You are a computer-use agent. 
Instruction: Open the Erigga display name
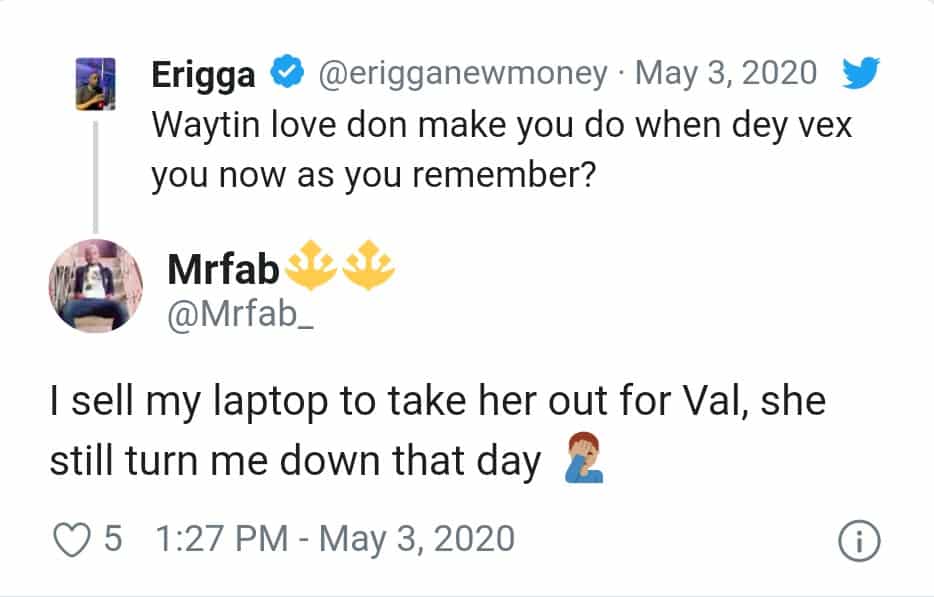(x=205, y=75)
